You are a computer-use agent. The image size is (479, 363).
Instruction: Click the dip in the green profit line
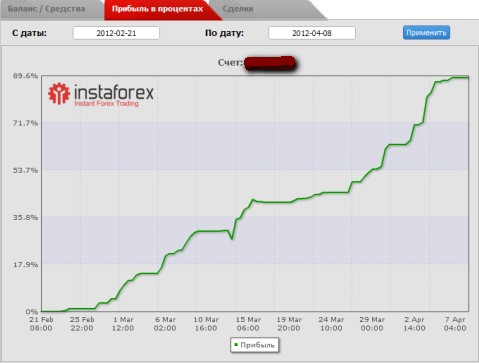pos(232,238)
